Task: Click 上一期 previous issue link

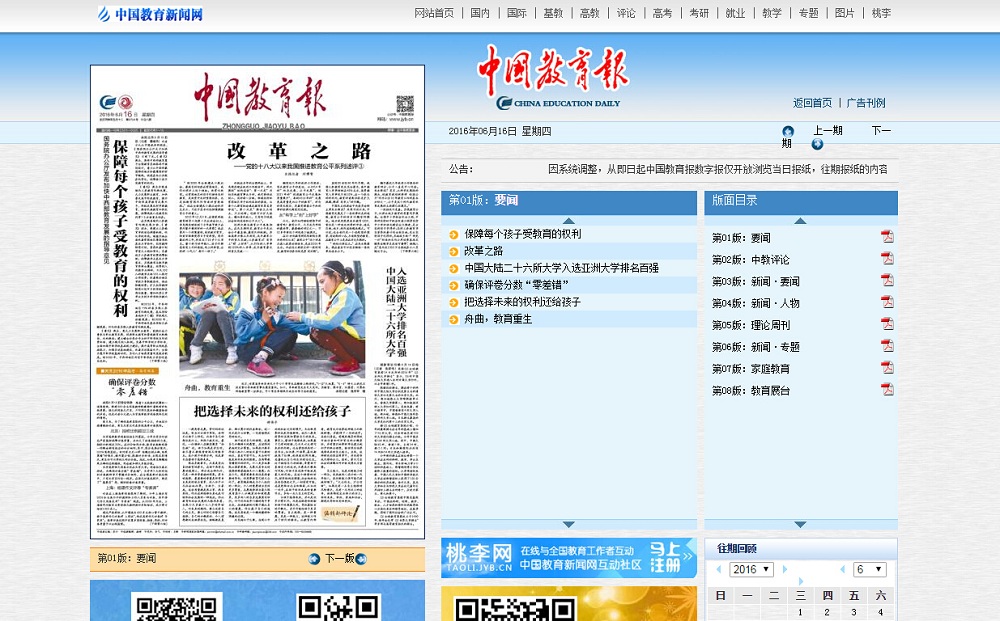Action: pyautogui.click(x=828, y=131)
